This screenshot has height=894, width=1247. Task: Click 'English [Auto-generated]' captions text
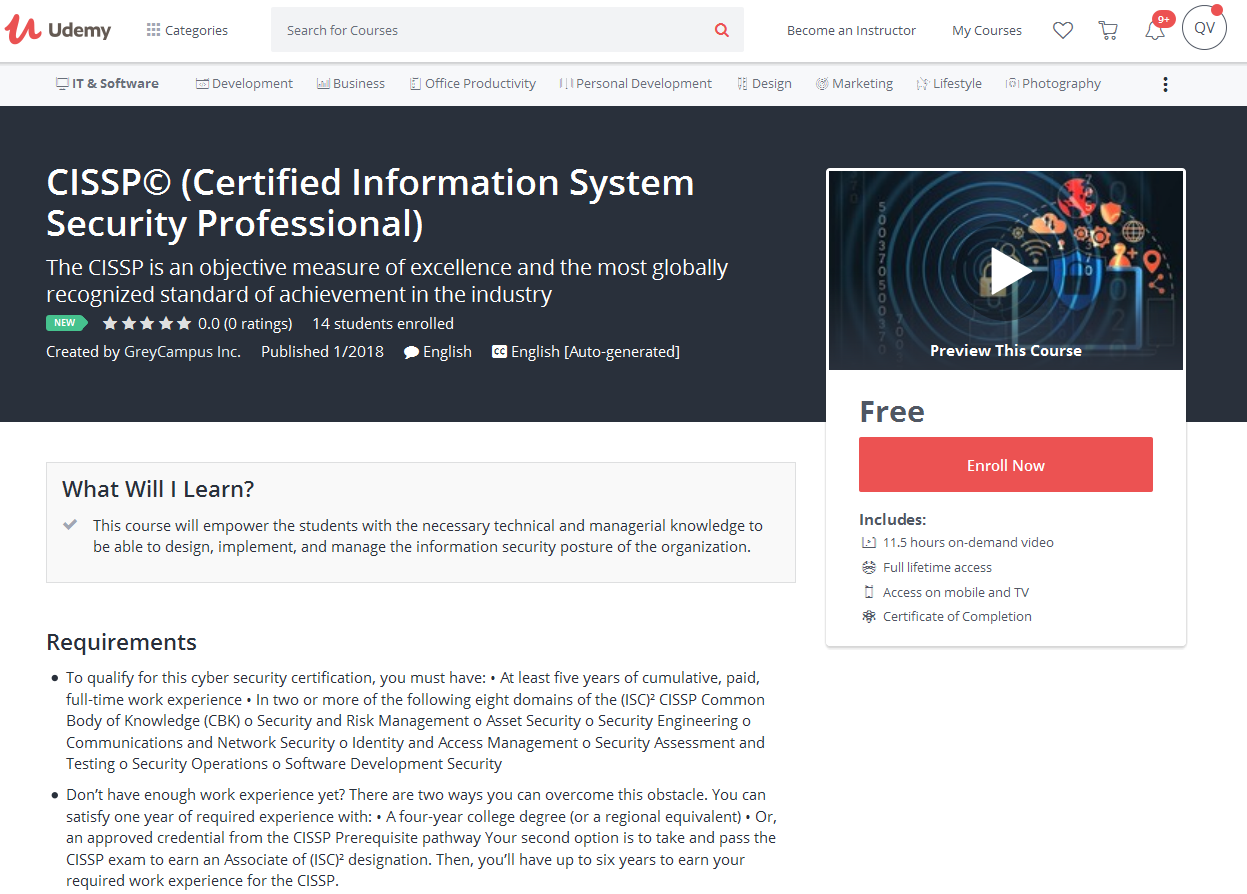(595, 352)
